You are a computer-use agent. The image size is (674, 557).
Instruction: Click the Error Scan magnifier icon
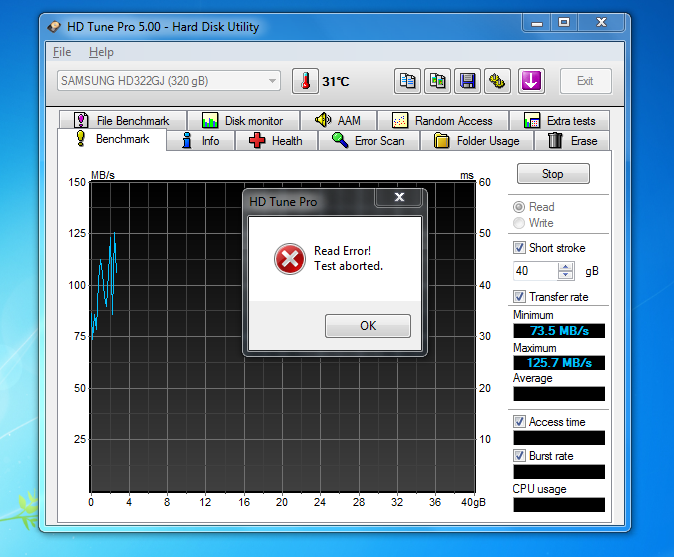tap(340, 140)
